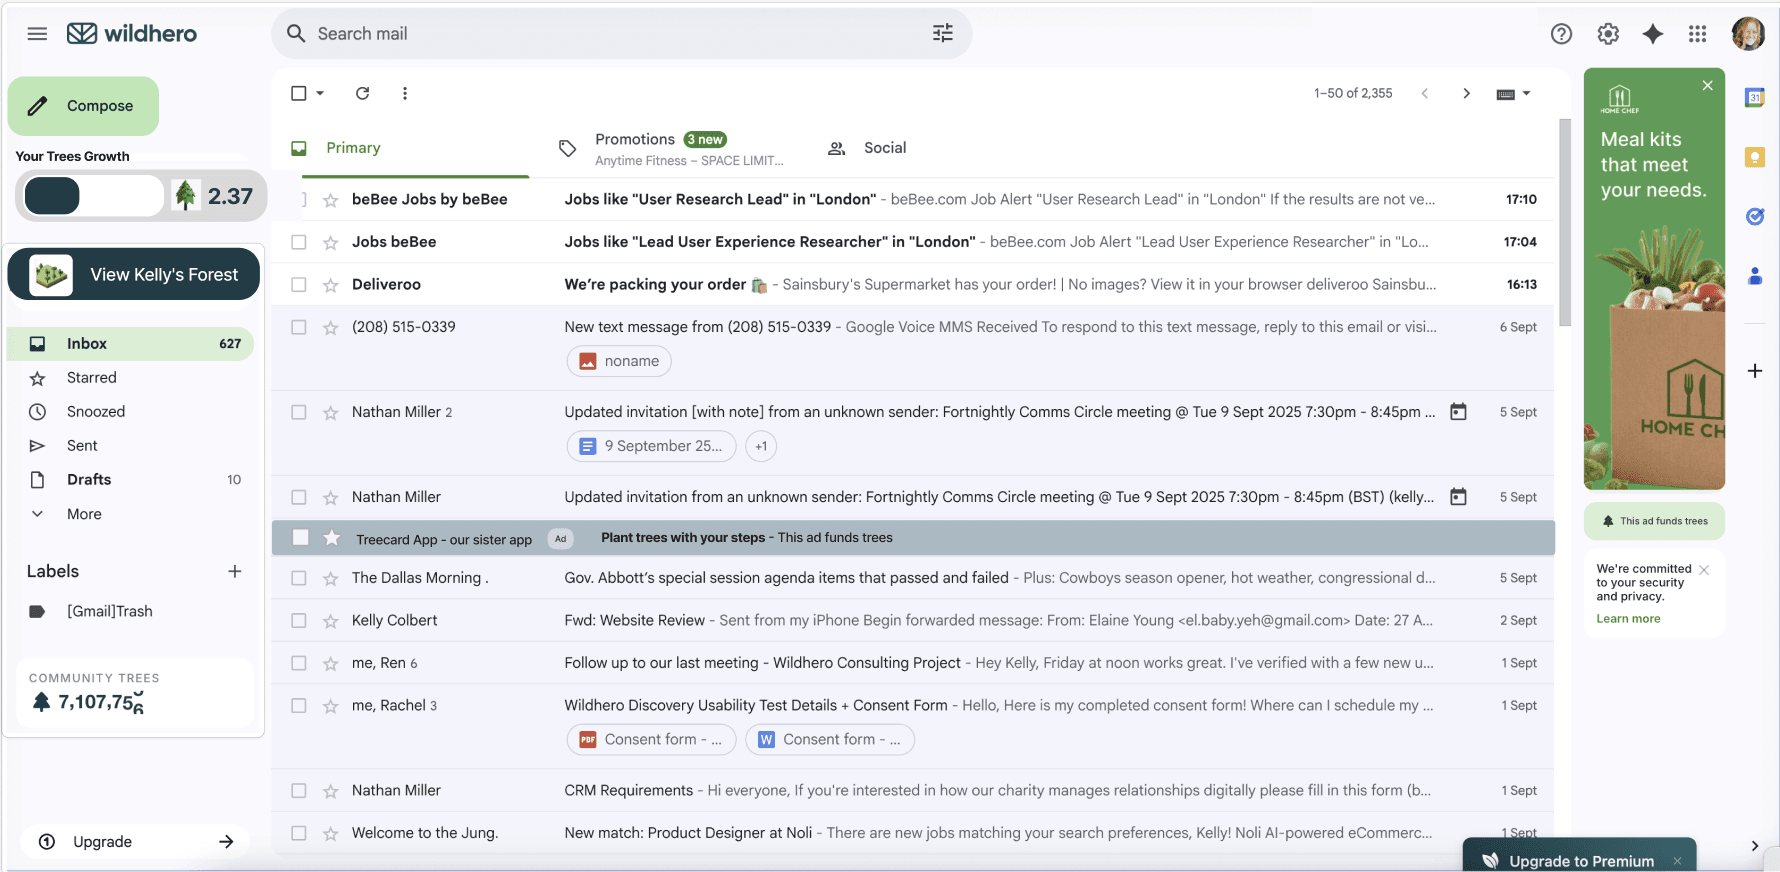Open the PDF Consent form attachment
This screenshot has height=872, width=1780.
point(651,740)
